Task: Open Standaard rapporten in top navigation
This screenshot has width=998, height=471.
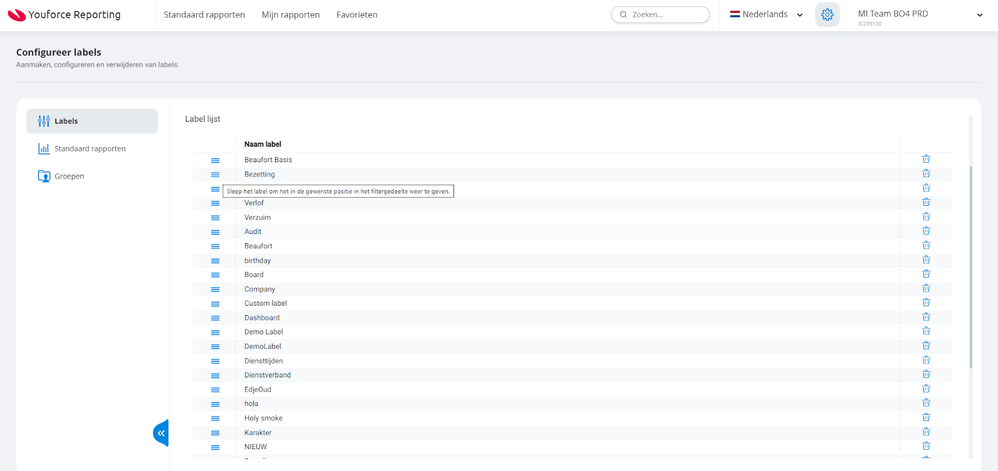Action: coord(204,15)
